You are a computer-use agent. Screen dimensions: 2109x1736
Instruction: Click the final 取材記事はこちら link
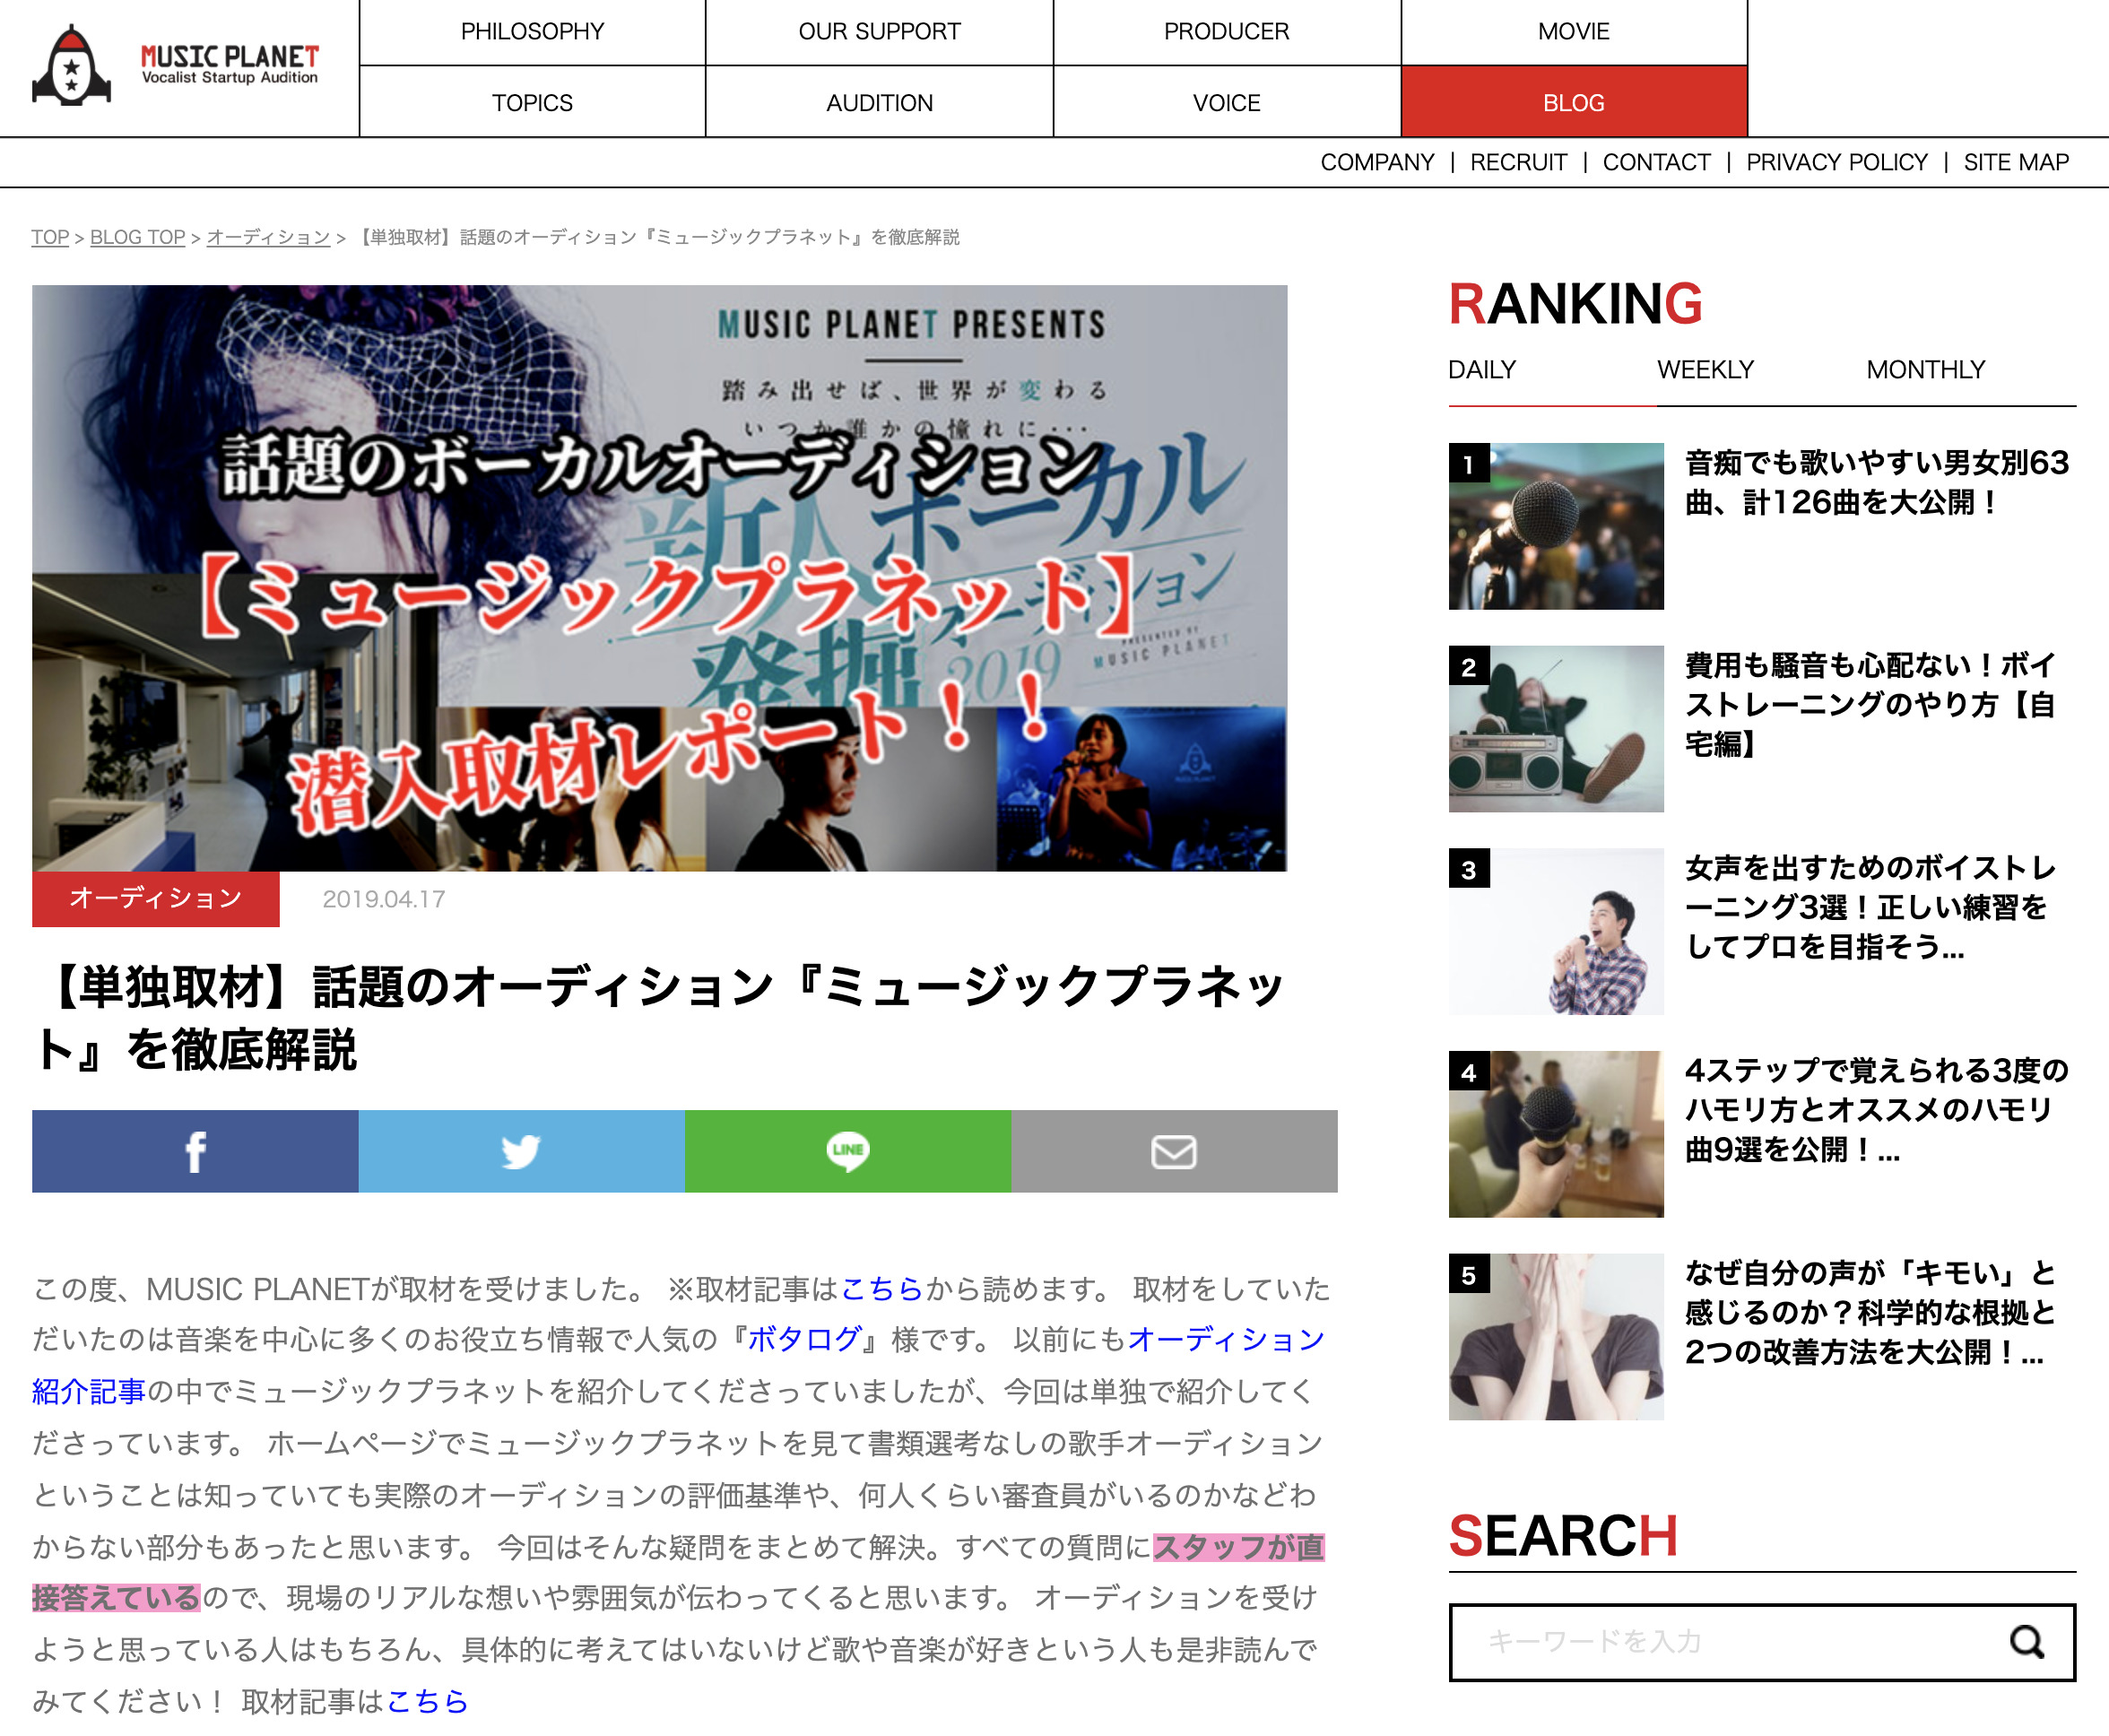[427, 1701]
